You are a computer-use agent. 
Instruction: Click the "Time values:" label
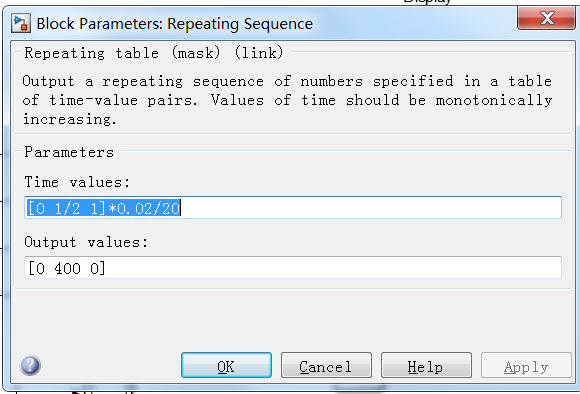pyautogui.click(x=77, y=182)
